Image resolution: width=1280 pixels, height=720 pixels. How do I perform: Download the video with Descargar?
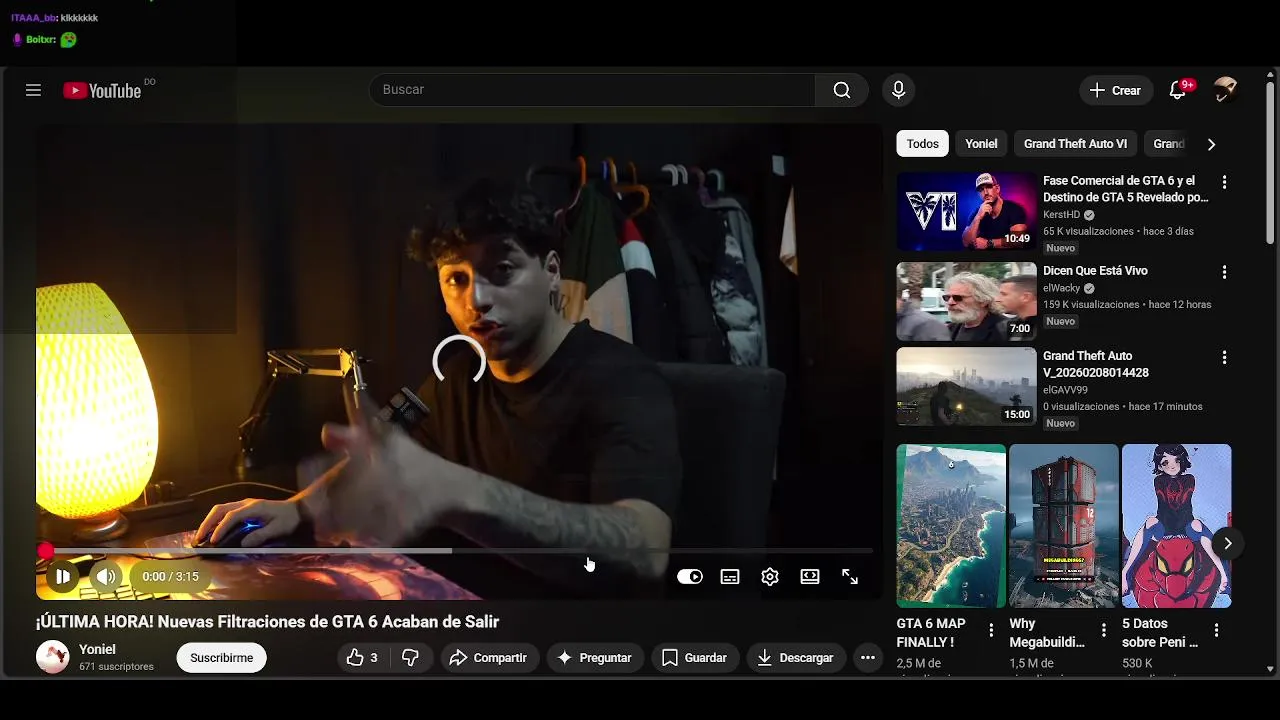click(x=796, y=658)
